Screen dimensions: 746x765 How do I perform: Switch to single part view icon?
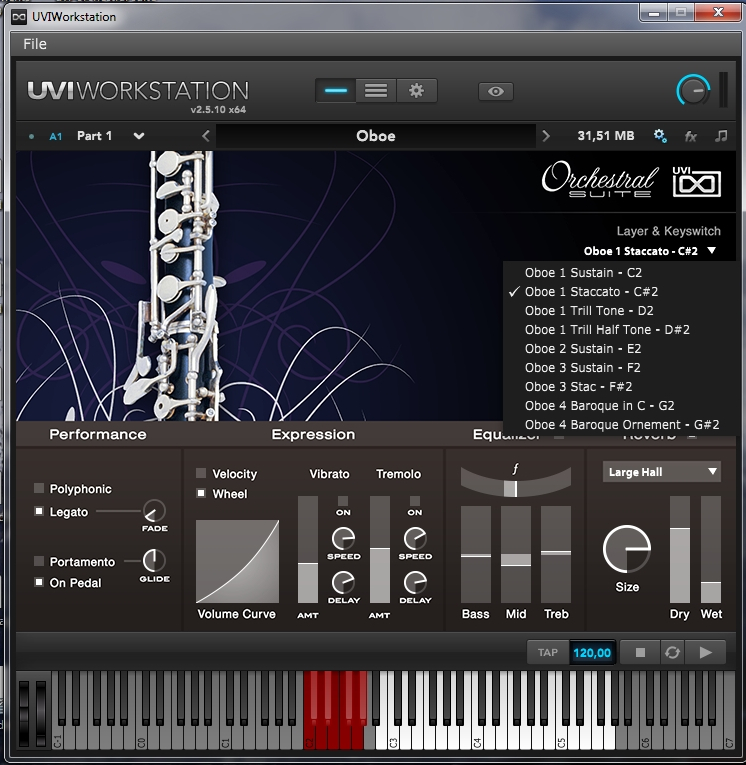(x=336, y=91)
